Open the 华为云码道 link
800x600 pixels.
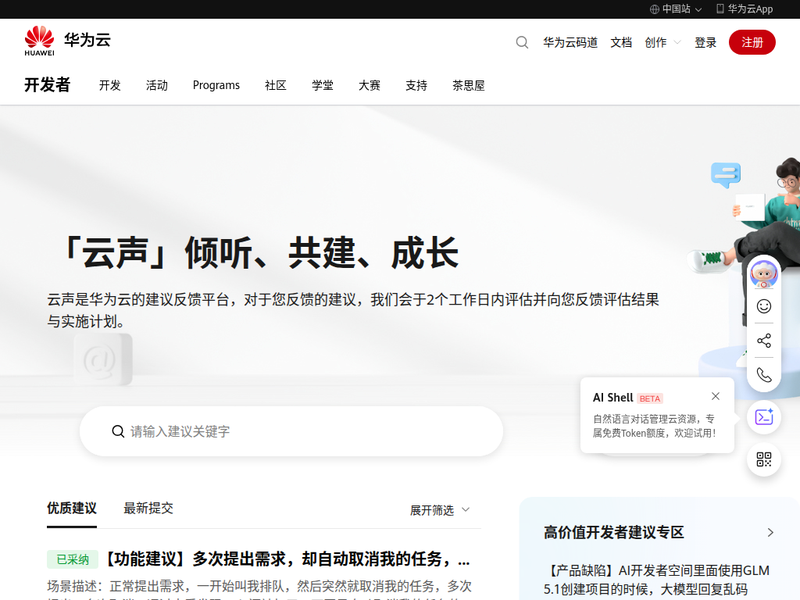pyautogui.click(x=570, y=42)
